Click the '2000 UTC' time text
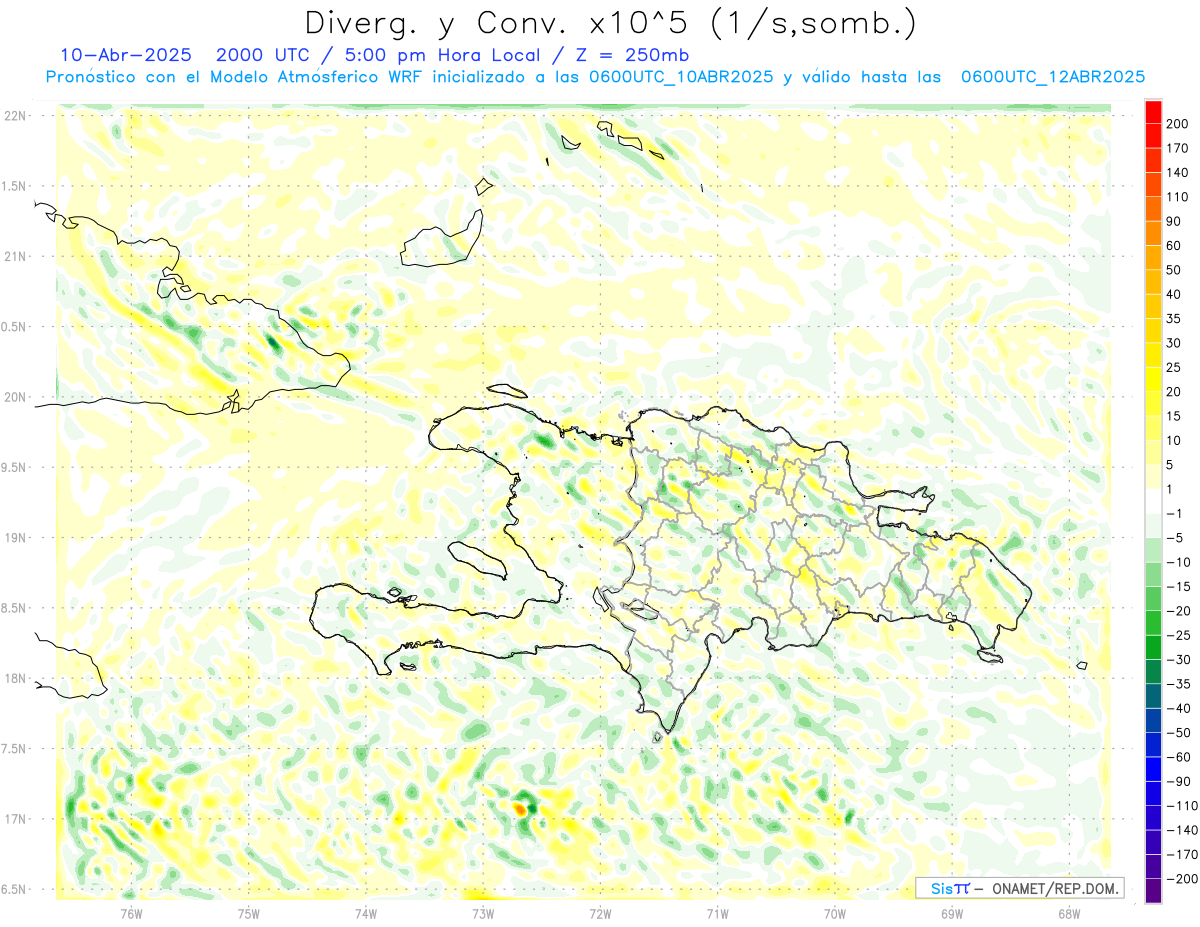The image size is (1200, 927). pyautogui.click(x=260, y=55)
